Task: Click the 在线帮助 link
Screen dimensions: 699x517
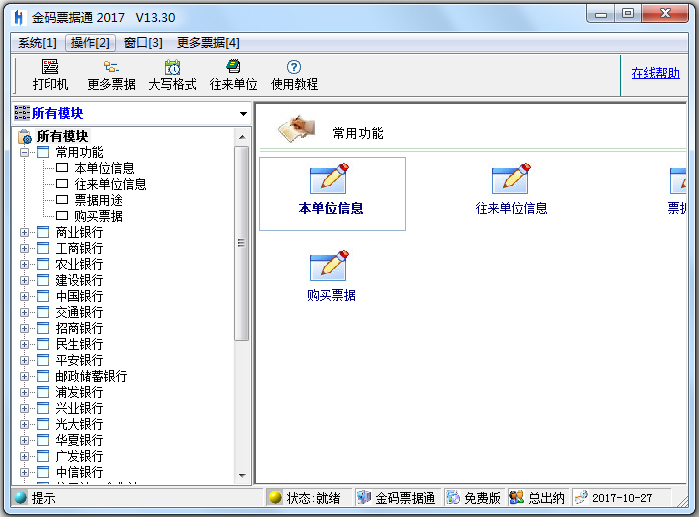Action: coord(655,73)
